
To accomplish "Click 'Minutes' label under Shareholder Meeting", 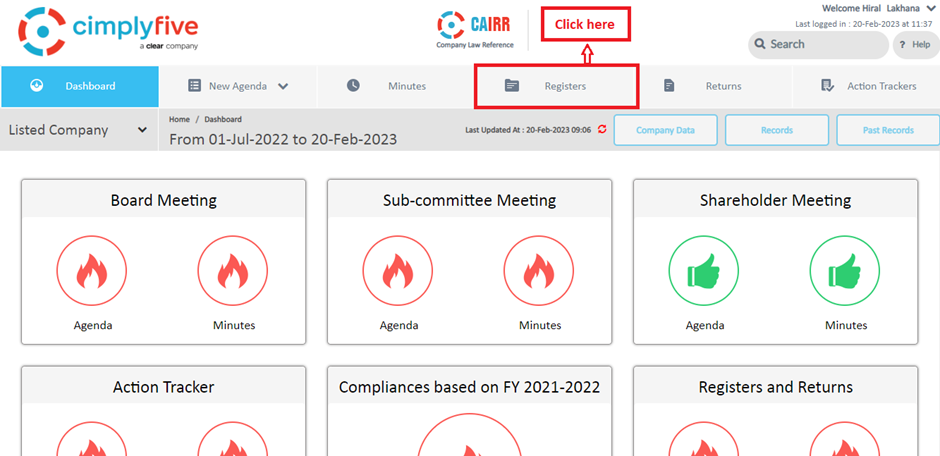I will coord(846,325).
